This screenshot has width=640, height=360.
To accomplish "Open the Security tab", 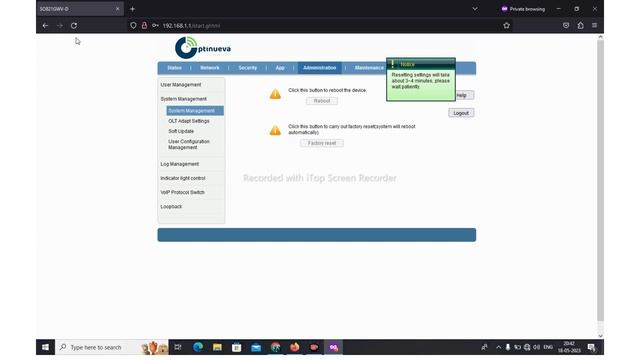I will pyautogui.click(x=248, y=68).
